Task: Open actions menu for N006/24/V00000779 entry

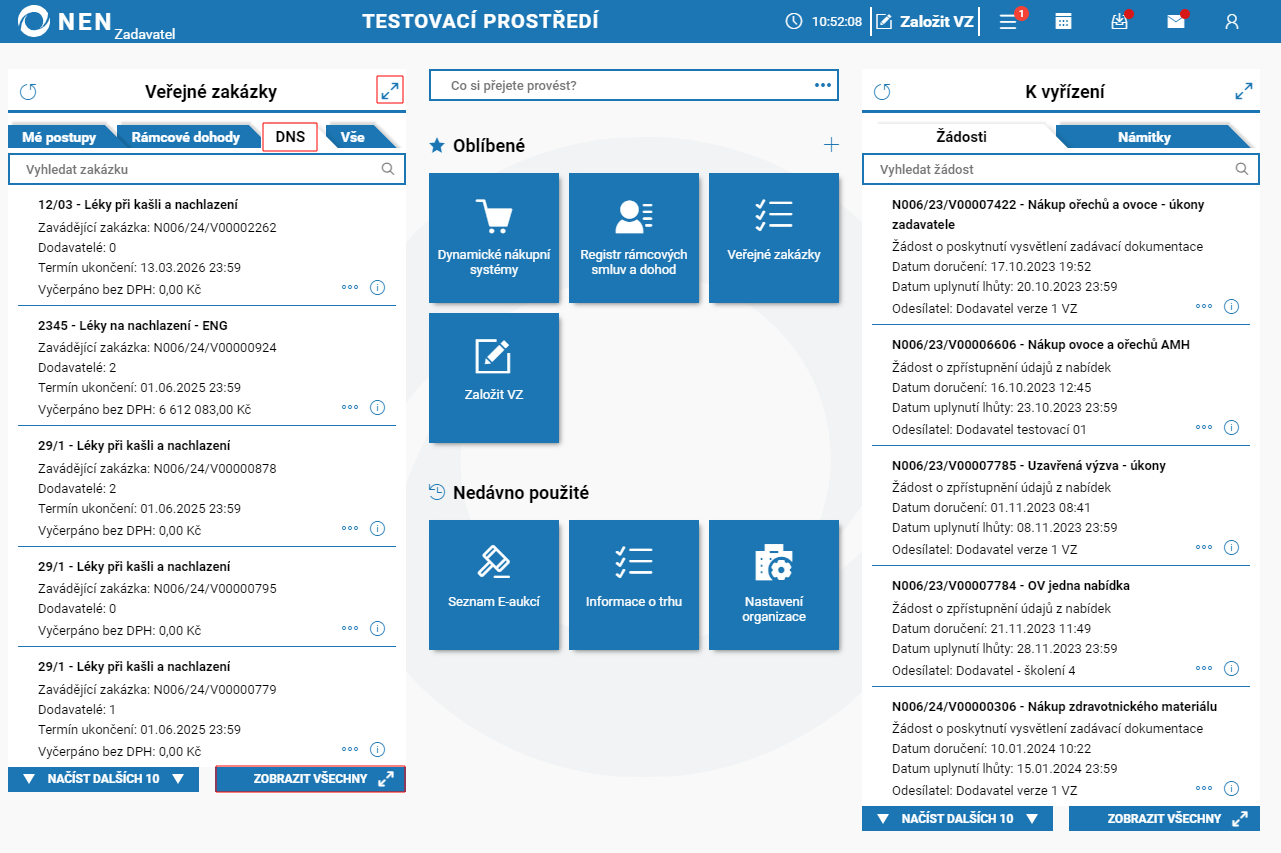Action: (x=350, y=748)
